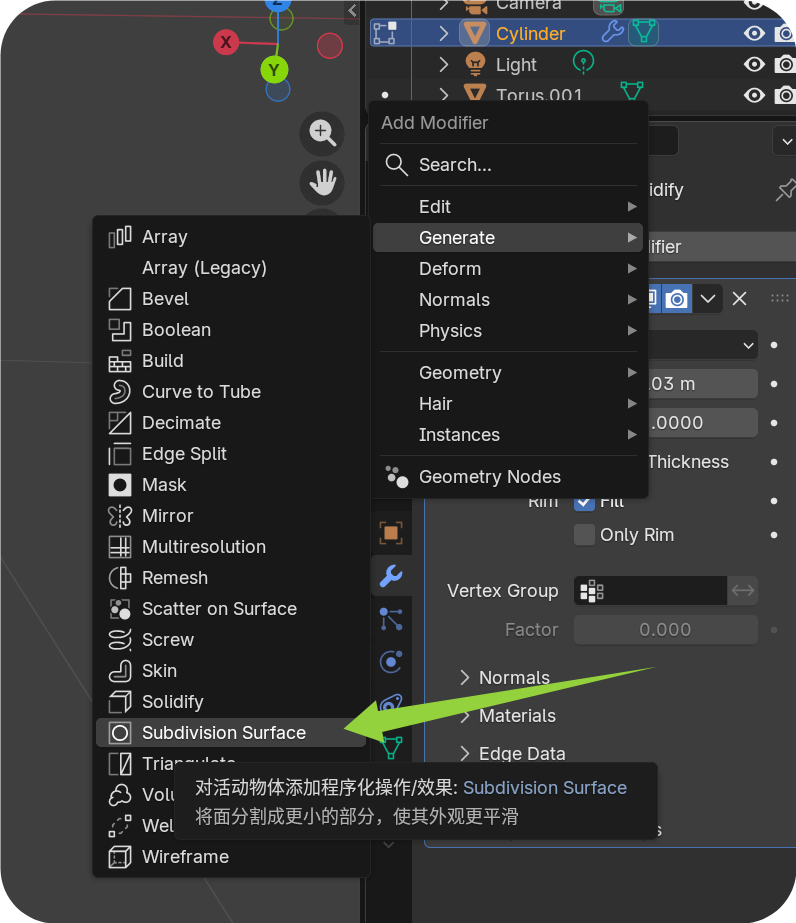Screen dimensions: 796x923
Task: Open the Normals submenu in Add Modifier
Action: coord(508,300)
